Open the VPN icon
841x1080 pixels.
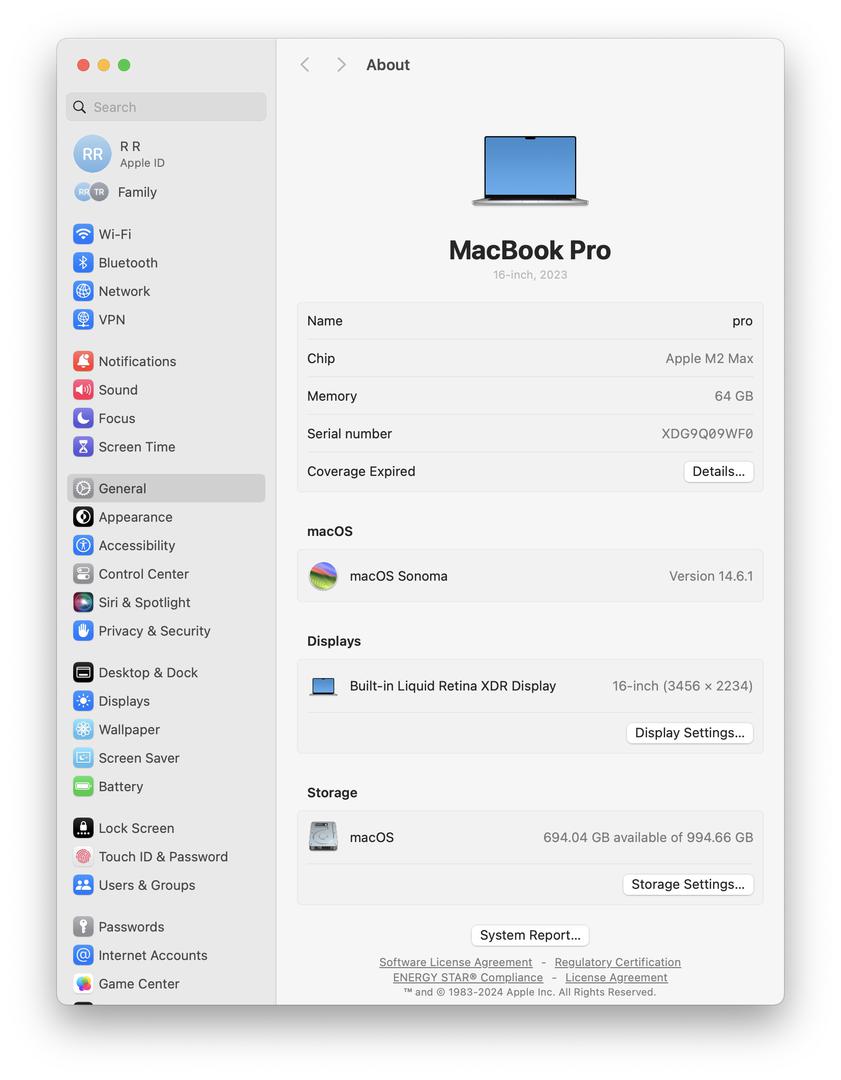(x=83, y=320)
